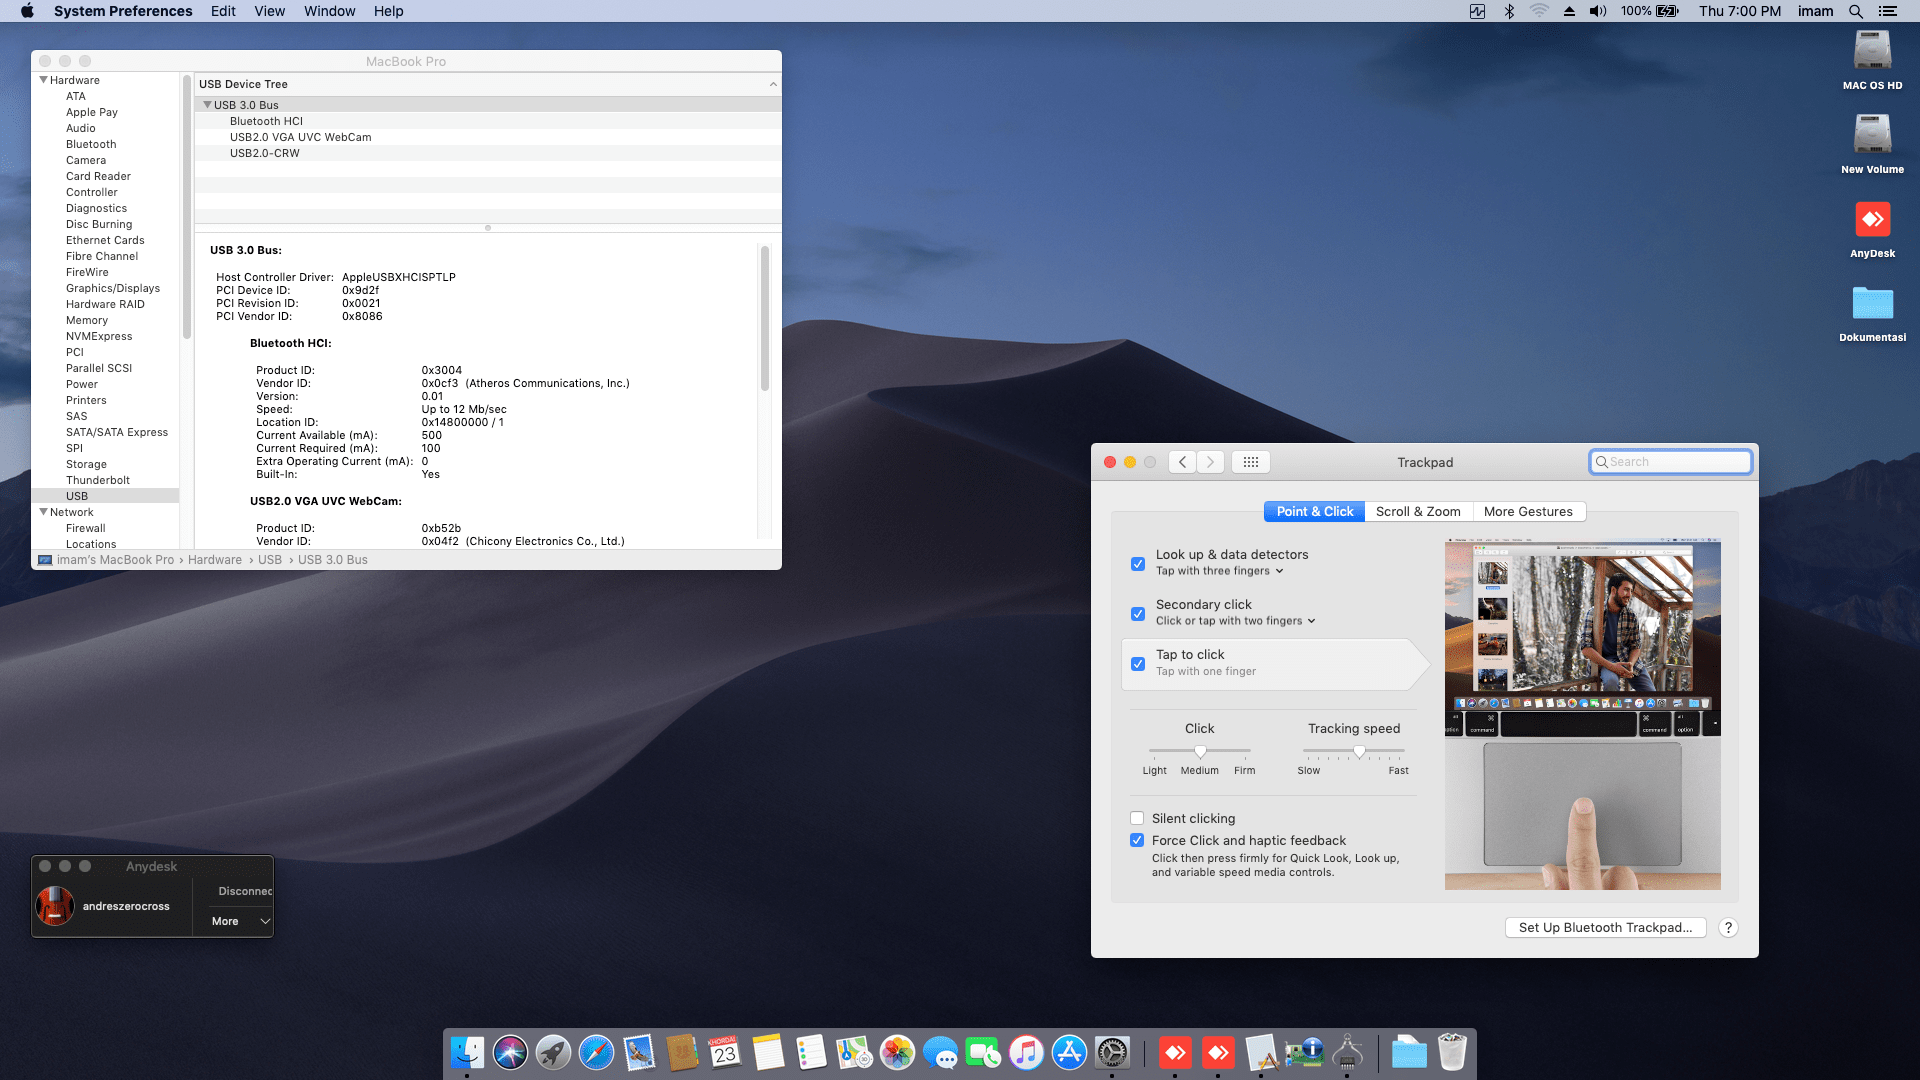Open Photos app in the dock
The height and width of the screenshot is (1080, 1920).
point(897,1052)
